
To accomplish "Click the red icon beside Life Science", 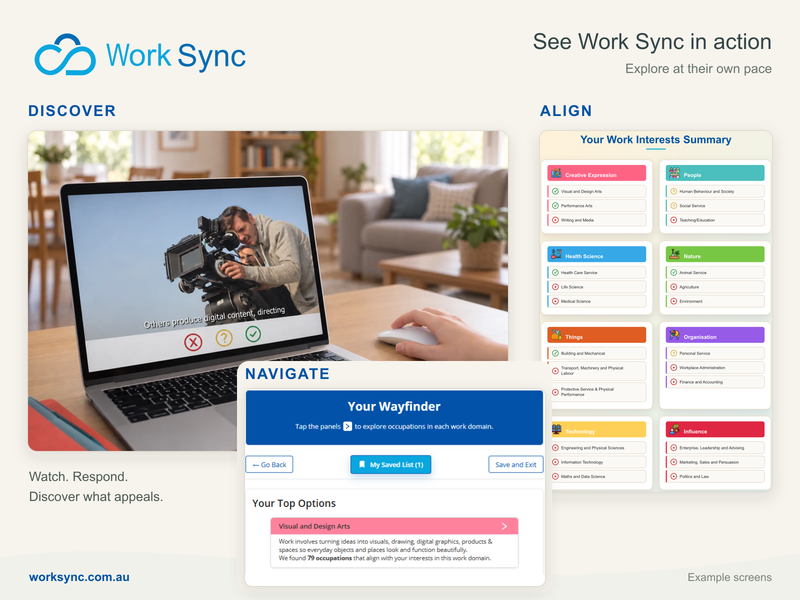I will coord(555,287).
